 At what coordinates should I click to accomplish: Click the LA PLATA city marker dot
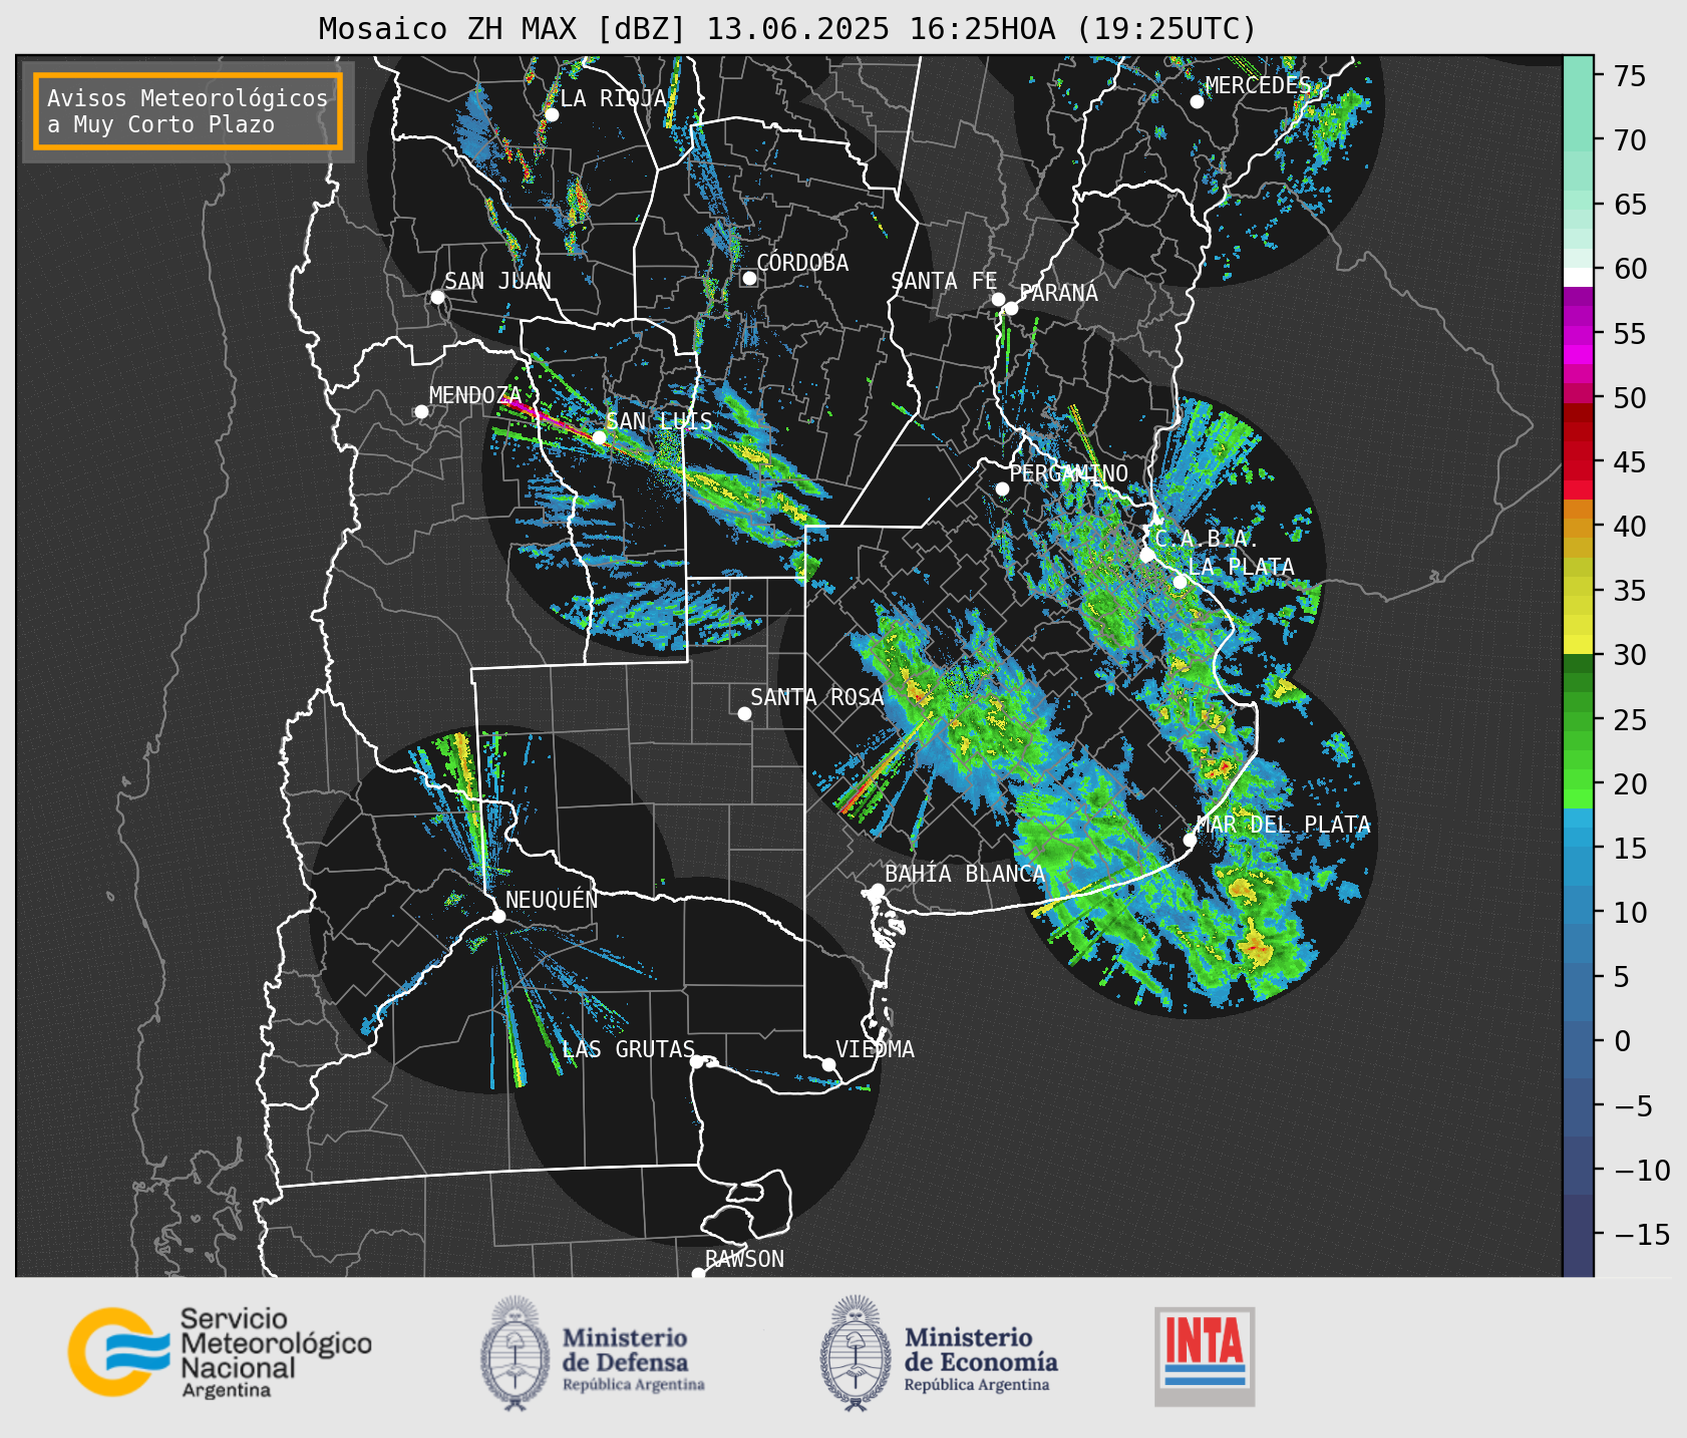(x=1180, y=582)
